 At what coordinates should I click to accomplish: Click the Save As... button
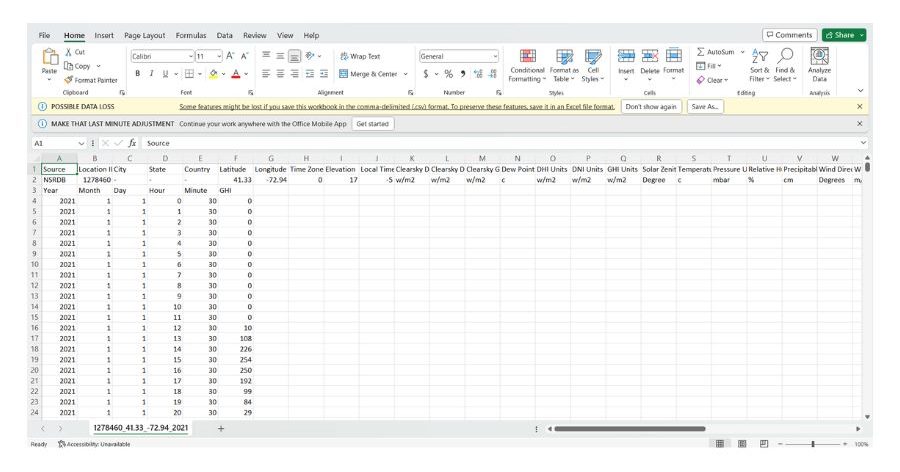click(704, 106)
